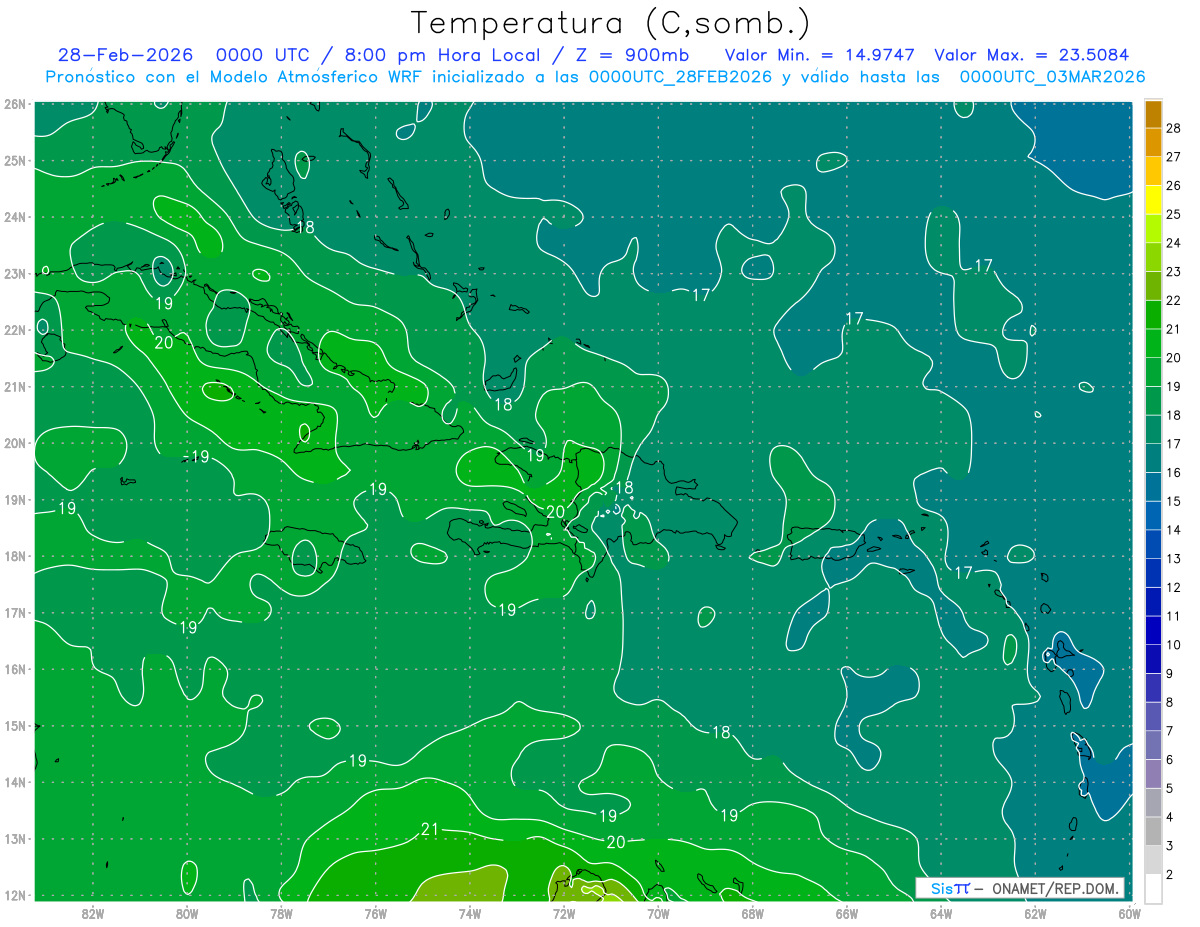Click the blue legend swatch between 14 and 15

[x=1153, y=516]
